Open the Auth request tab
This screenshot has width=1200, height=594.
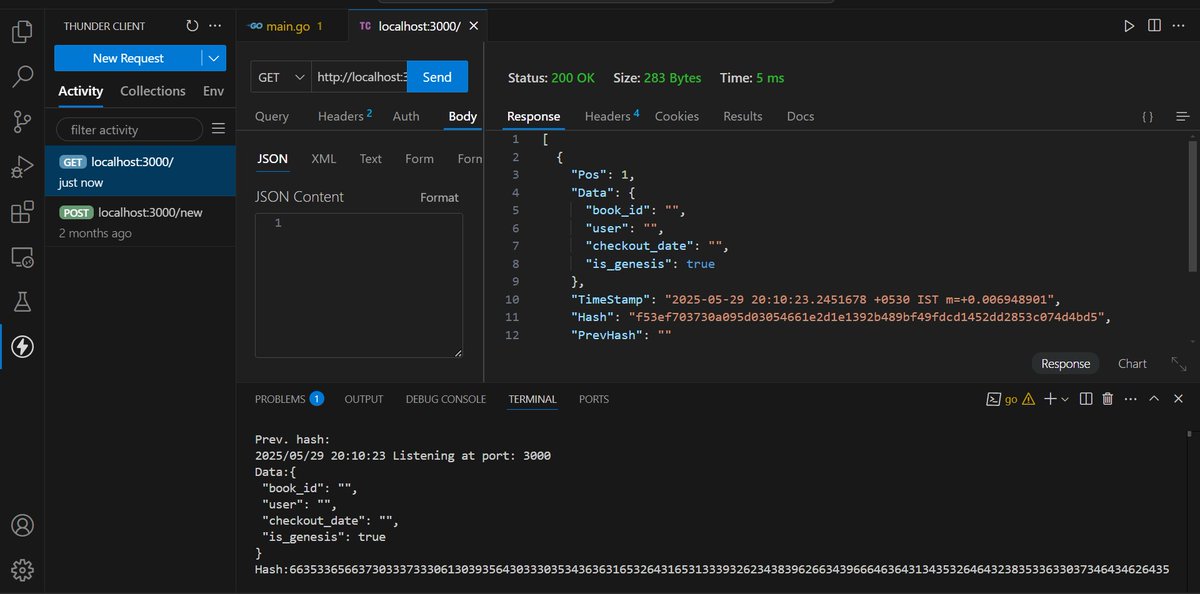click(406, 116)
